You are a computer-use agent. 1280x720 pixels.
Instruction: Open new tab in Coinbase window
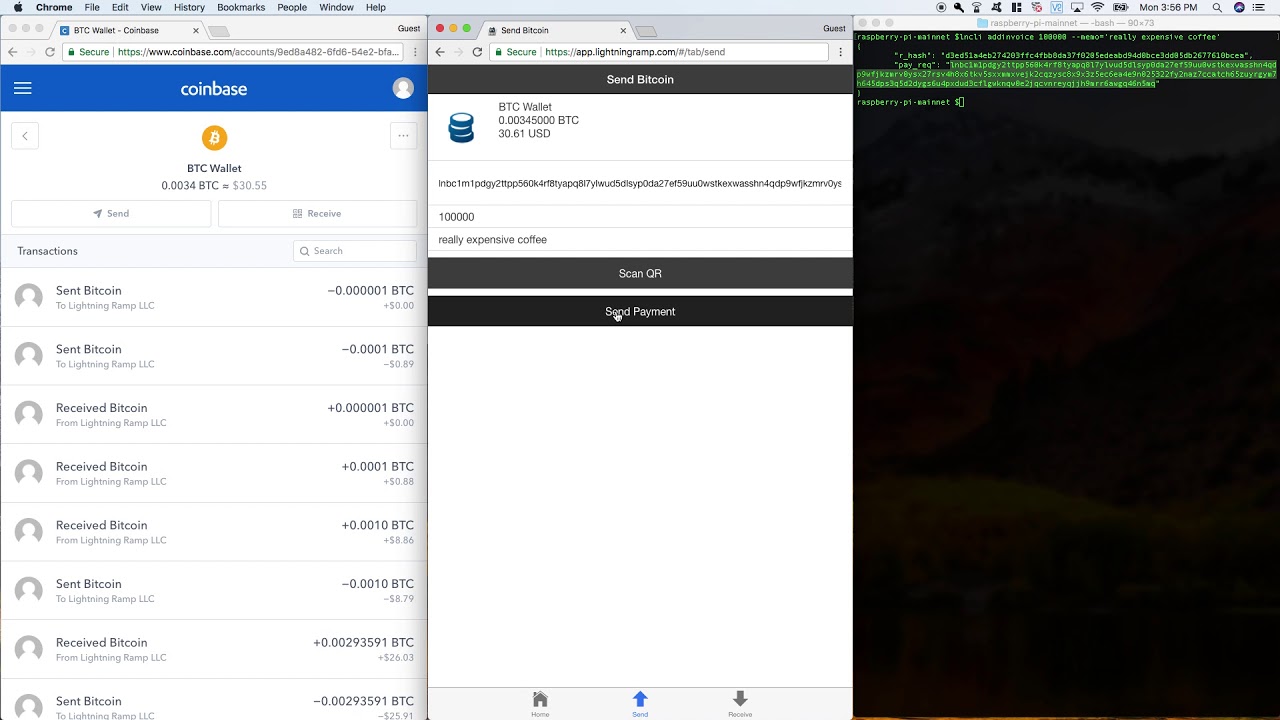pyautogui.click(x=218, y=31)
